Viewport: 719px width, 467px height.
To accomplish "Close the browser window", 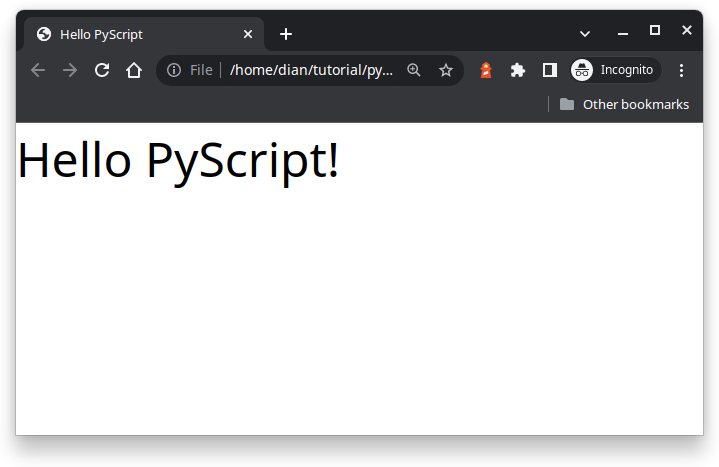I will [686, 30].
